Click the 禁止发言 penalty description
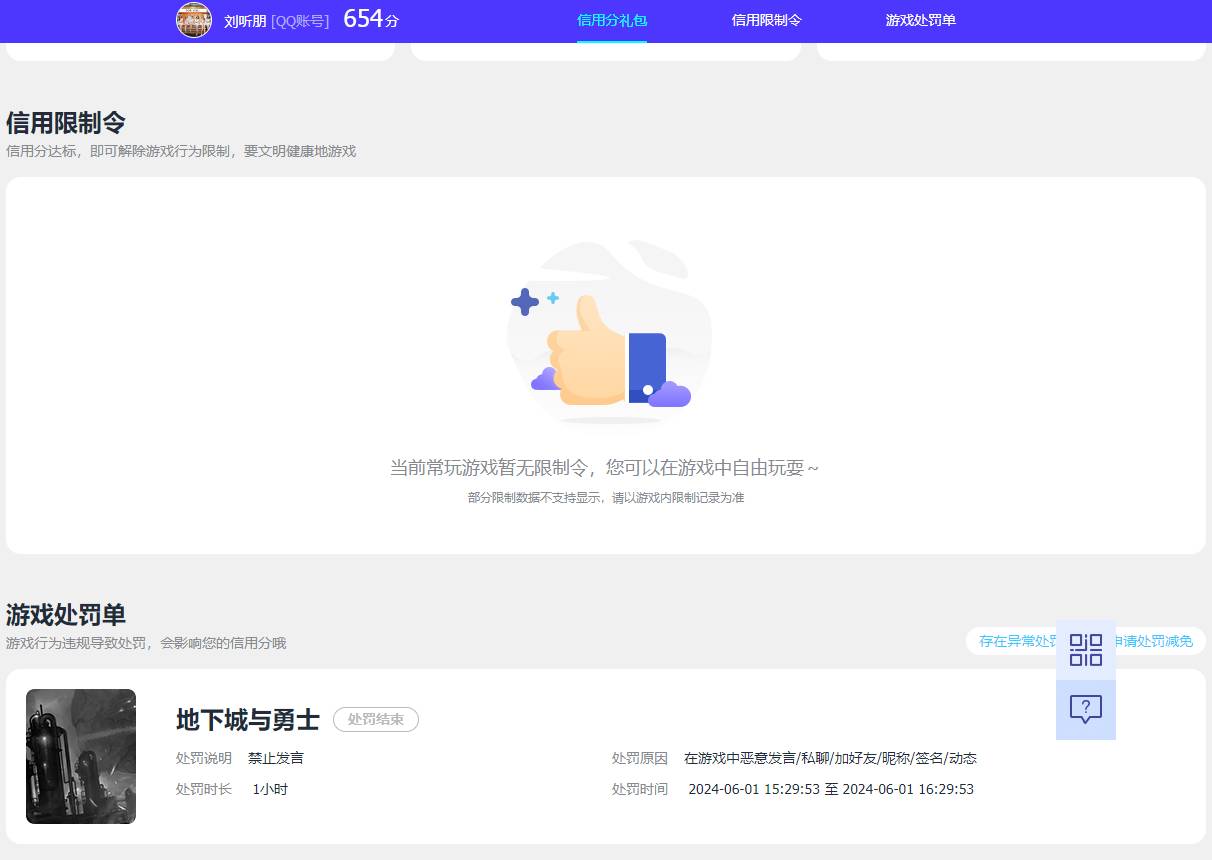1212x860 pixels. tap(274, 758)
